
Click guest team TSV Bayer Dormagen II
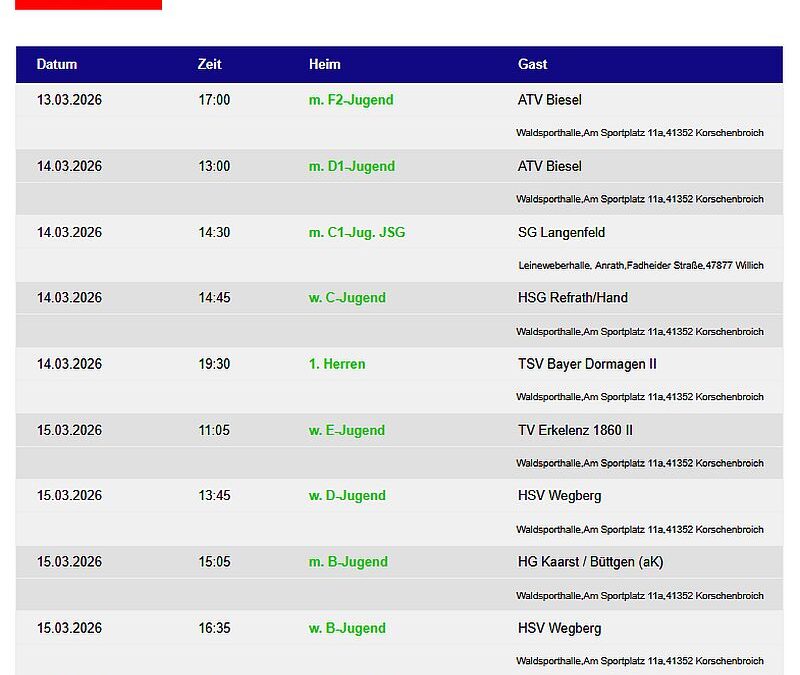587,364
